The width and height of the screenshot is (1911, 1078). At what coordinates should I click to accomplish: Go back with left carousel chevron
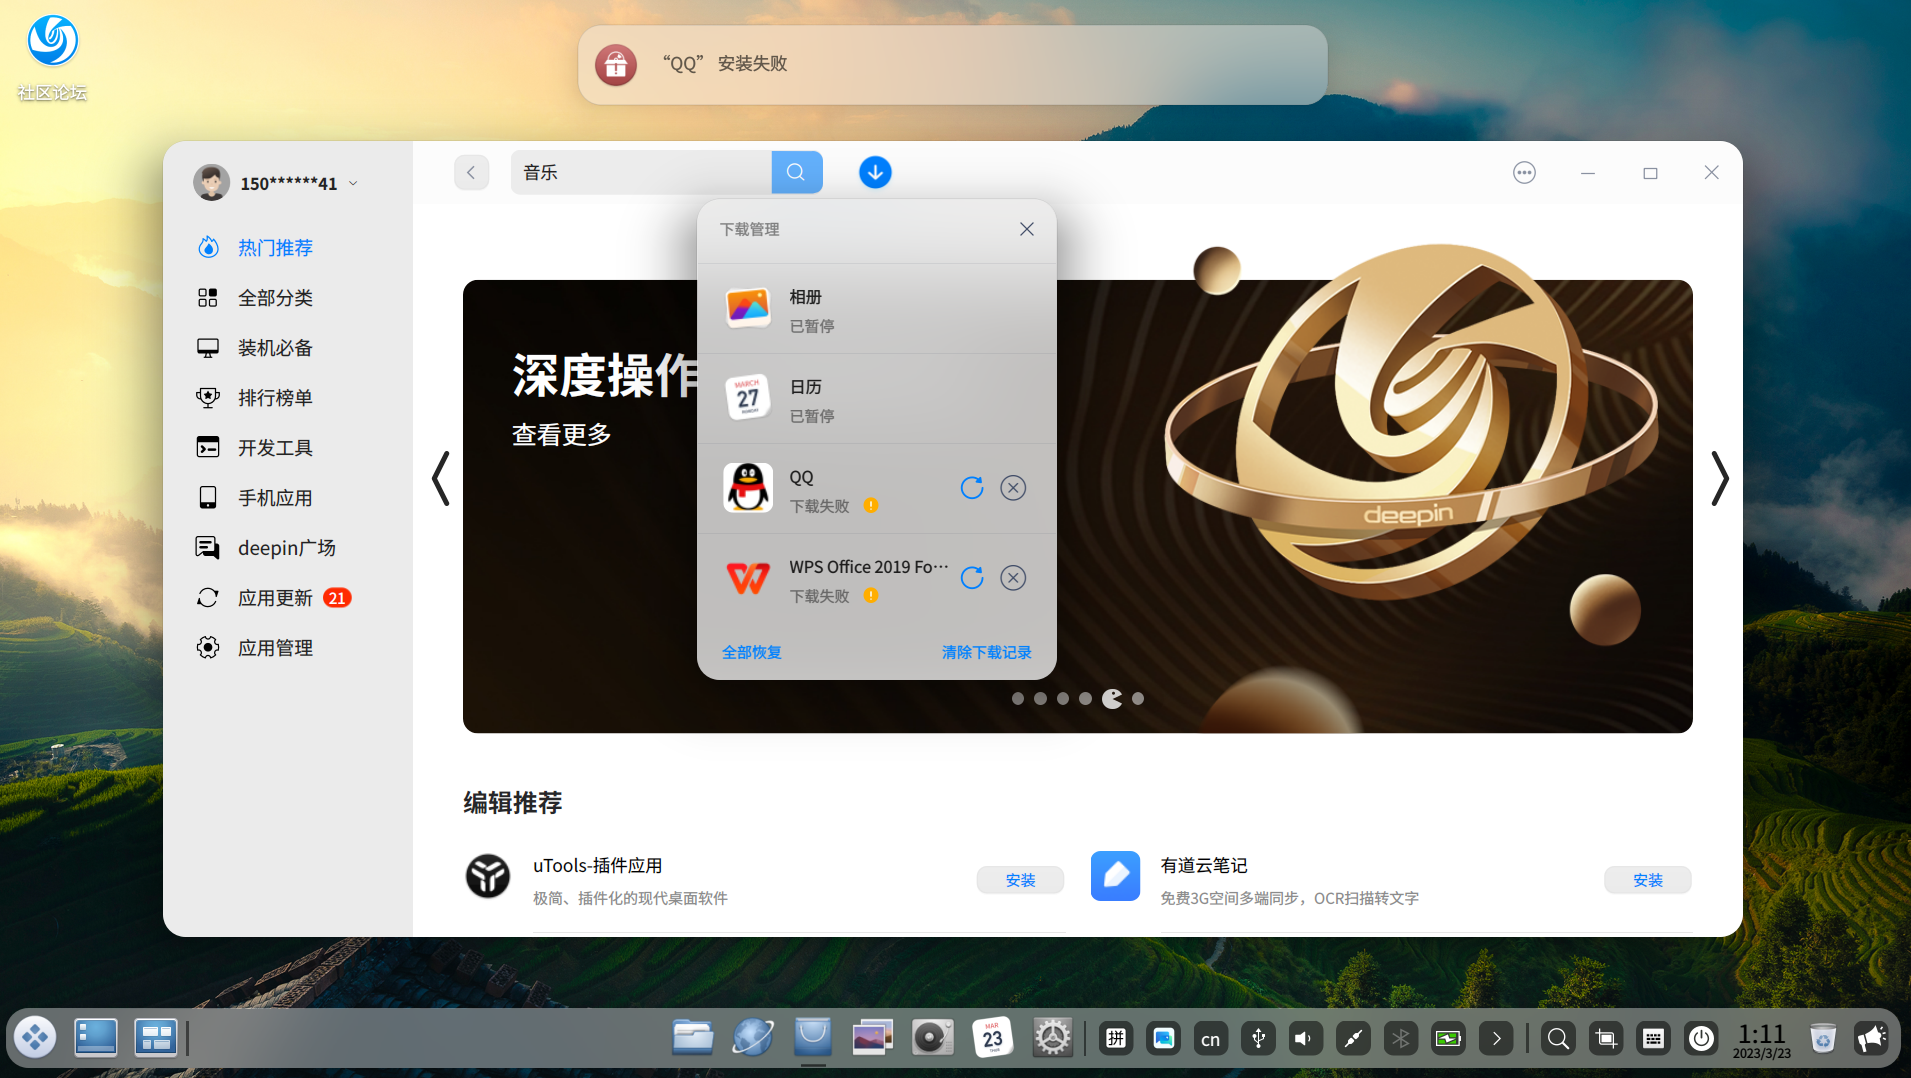coord(441,479)
